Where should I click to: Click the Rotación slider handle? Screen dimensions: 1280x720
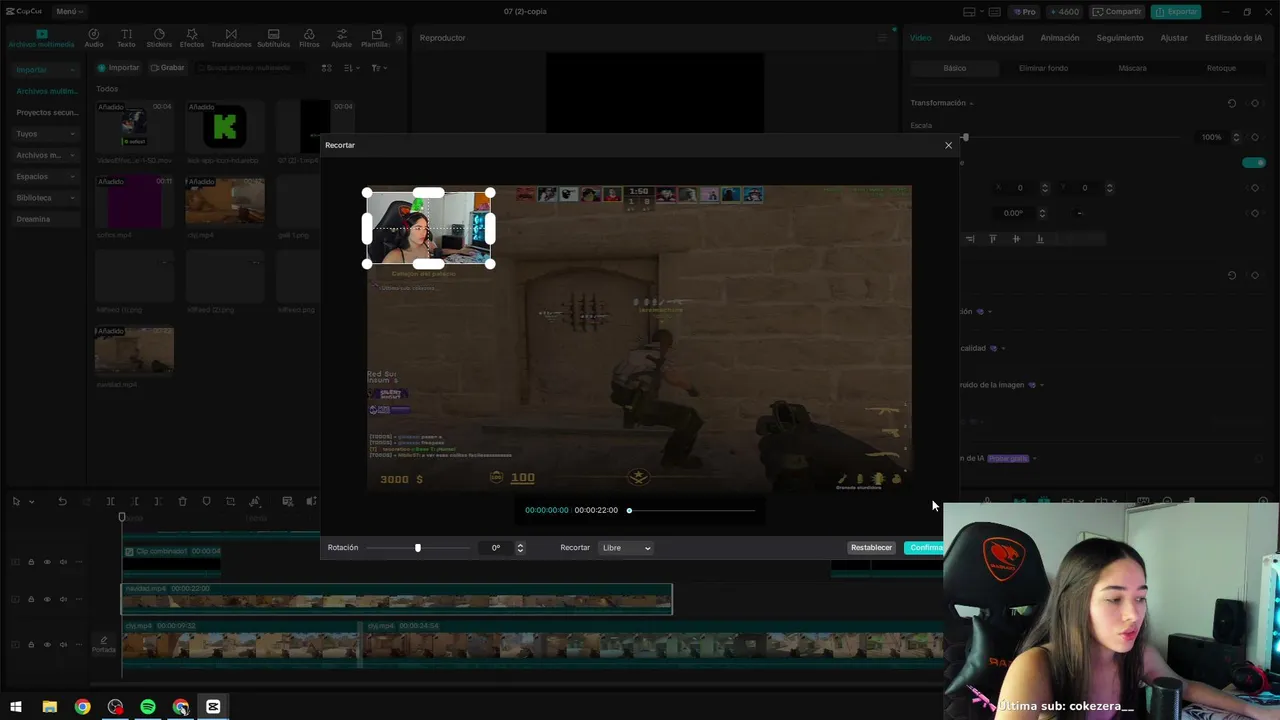tap(418, 548)
